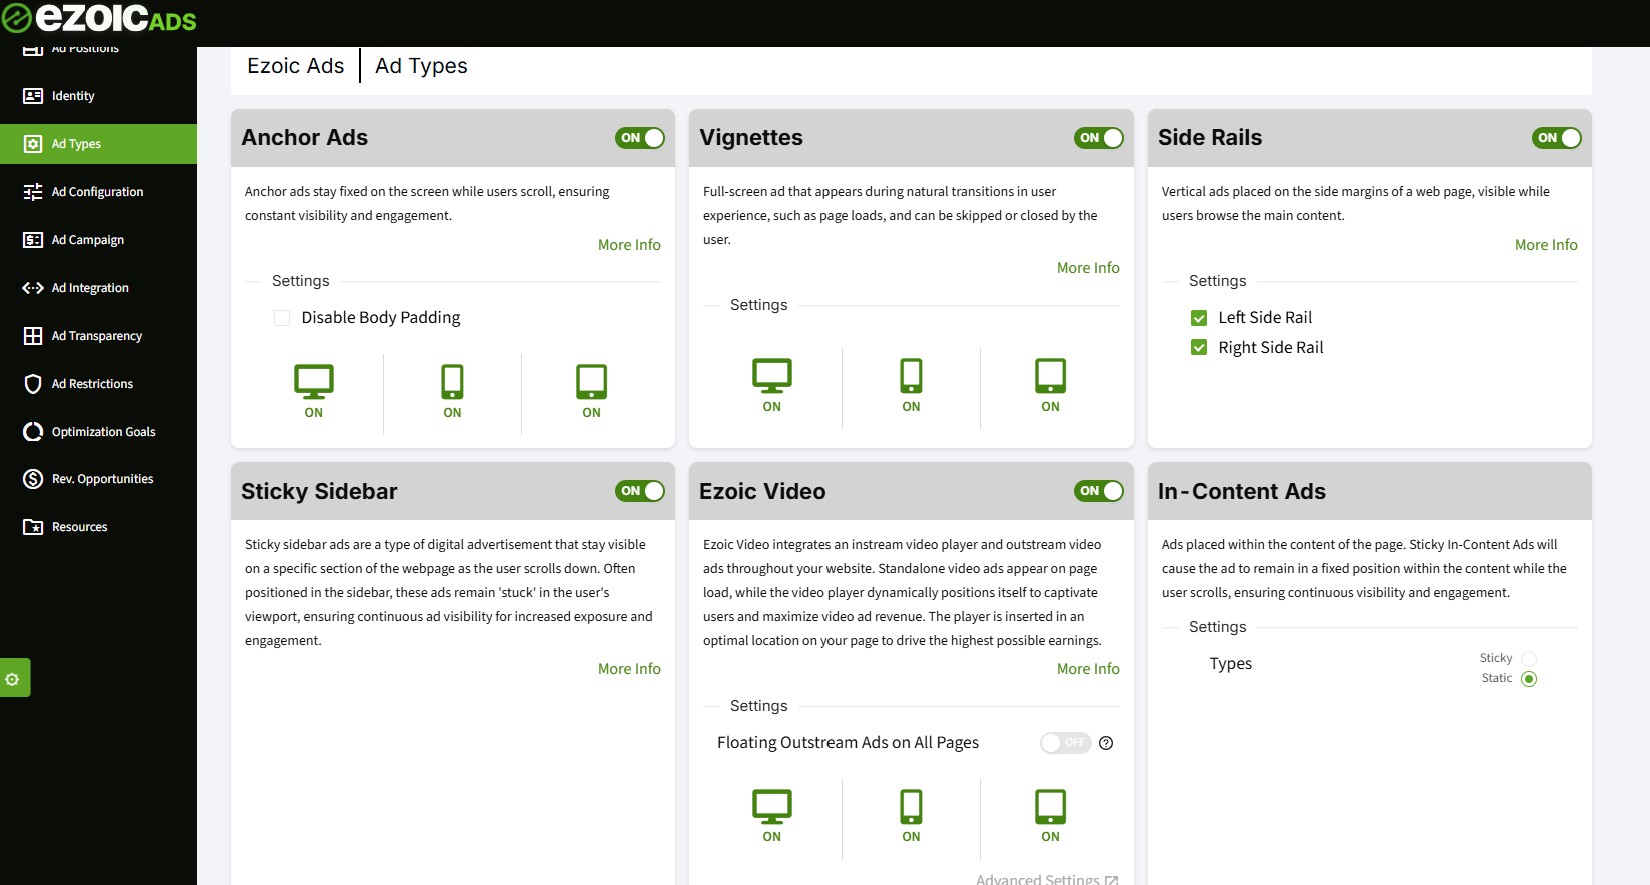Viewport: 1650px width, 885px height.
Task: Open Advanced Settings for Ezoic Video
Action: pyautogui.click(x=1046, y=879)
